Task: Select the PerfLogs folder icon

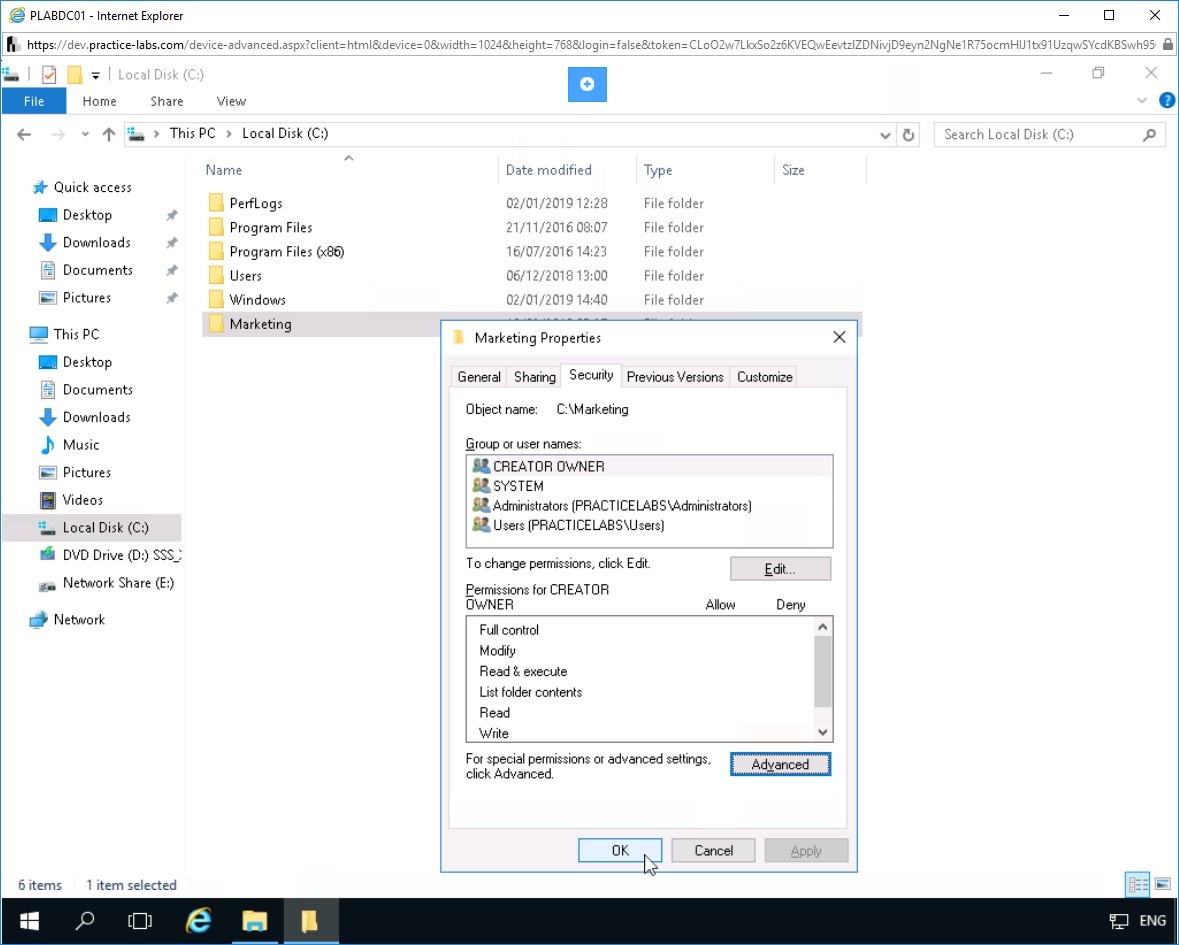Action: click(x=217, y=203)
